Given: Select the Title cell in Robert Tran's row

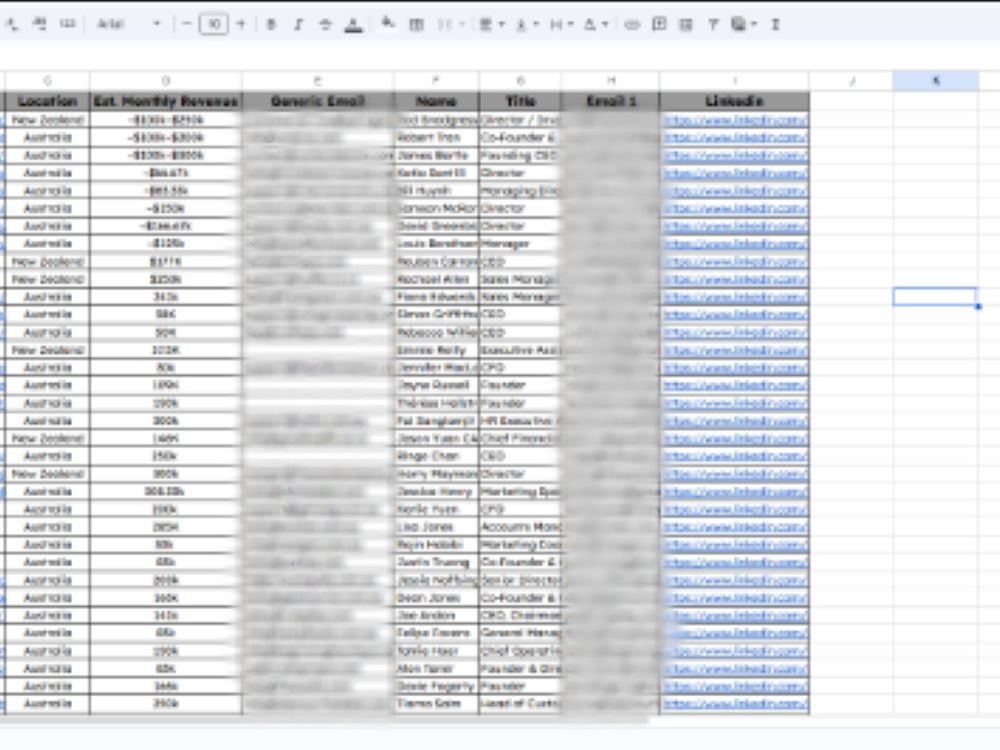Looking at the screenshot, I should click(x=520, y=137).
